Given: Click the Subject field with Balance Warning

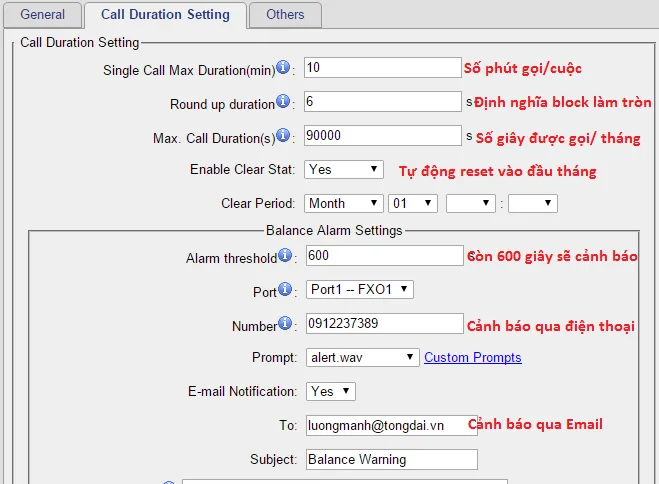Looking at the screenshot, I should [x=390, y=459].
